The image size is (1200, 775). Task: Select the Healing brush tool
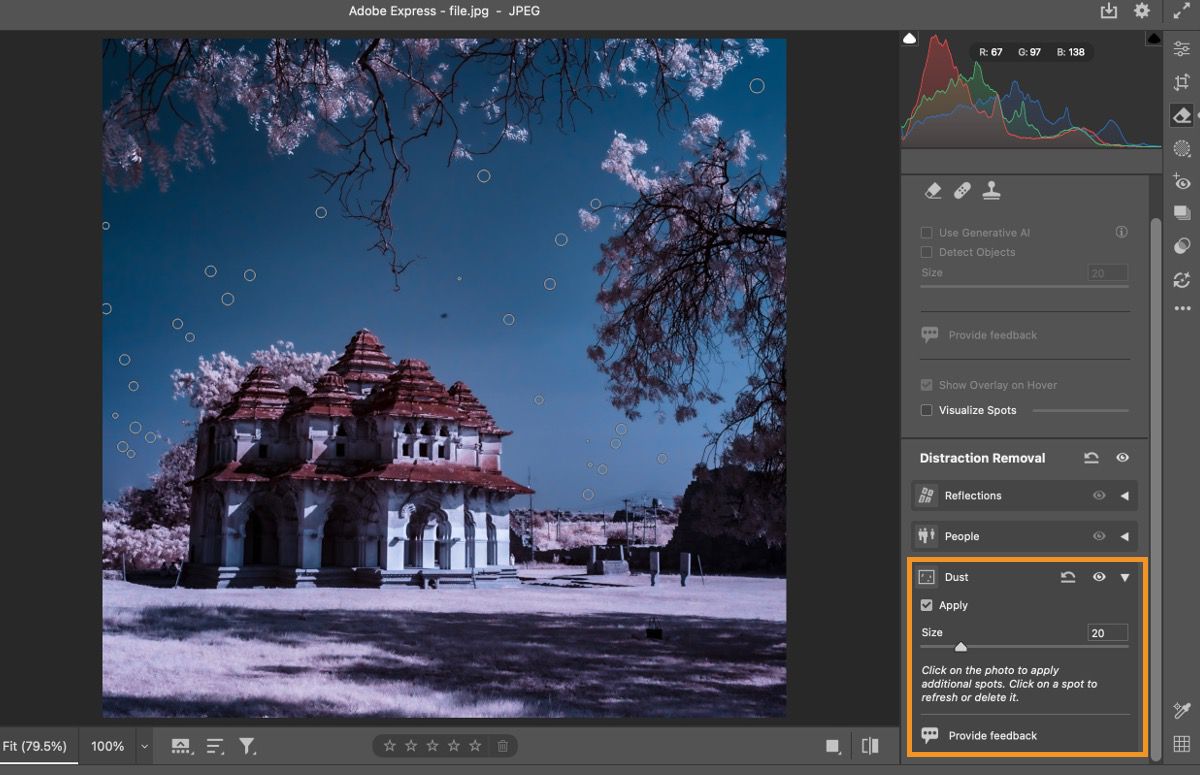coord(961,190)
